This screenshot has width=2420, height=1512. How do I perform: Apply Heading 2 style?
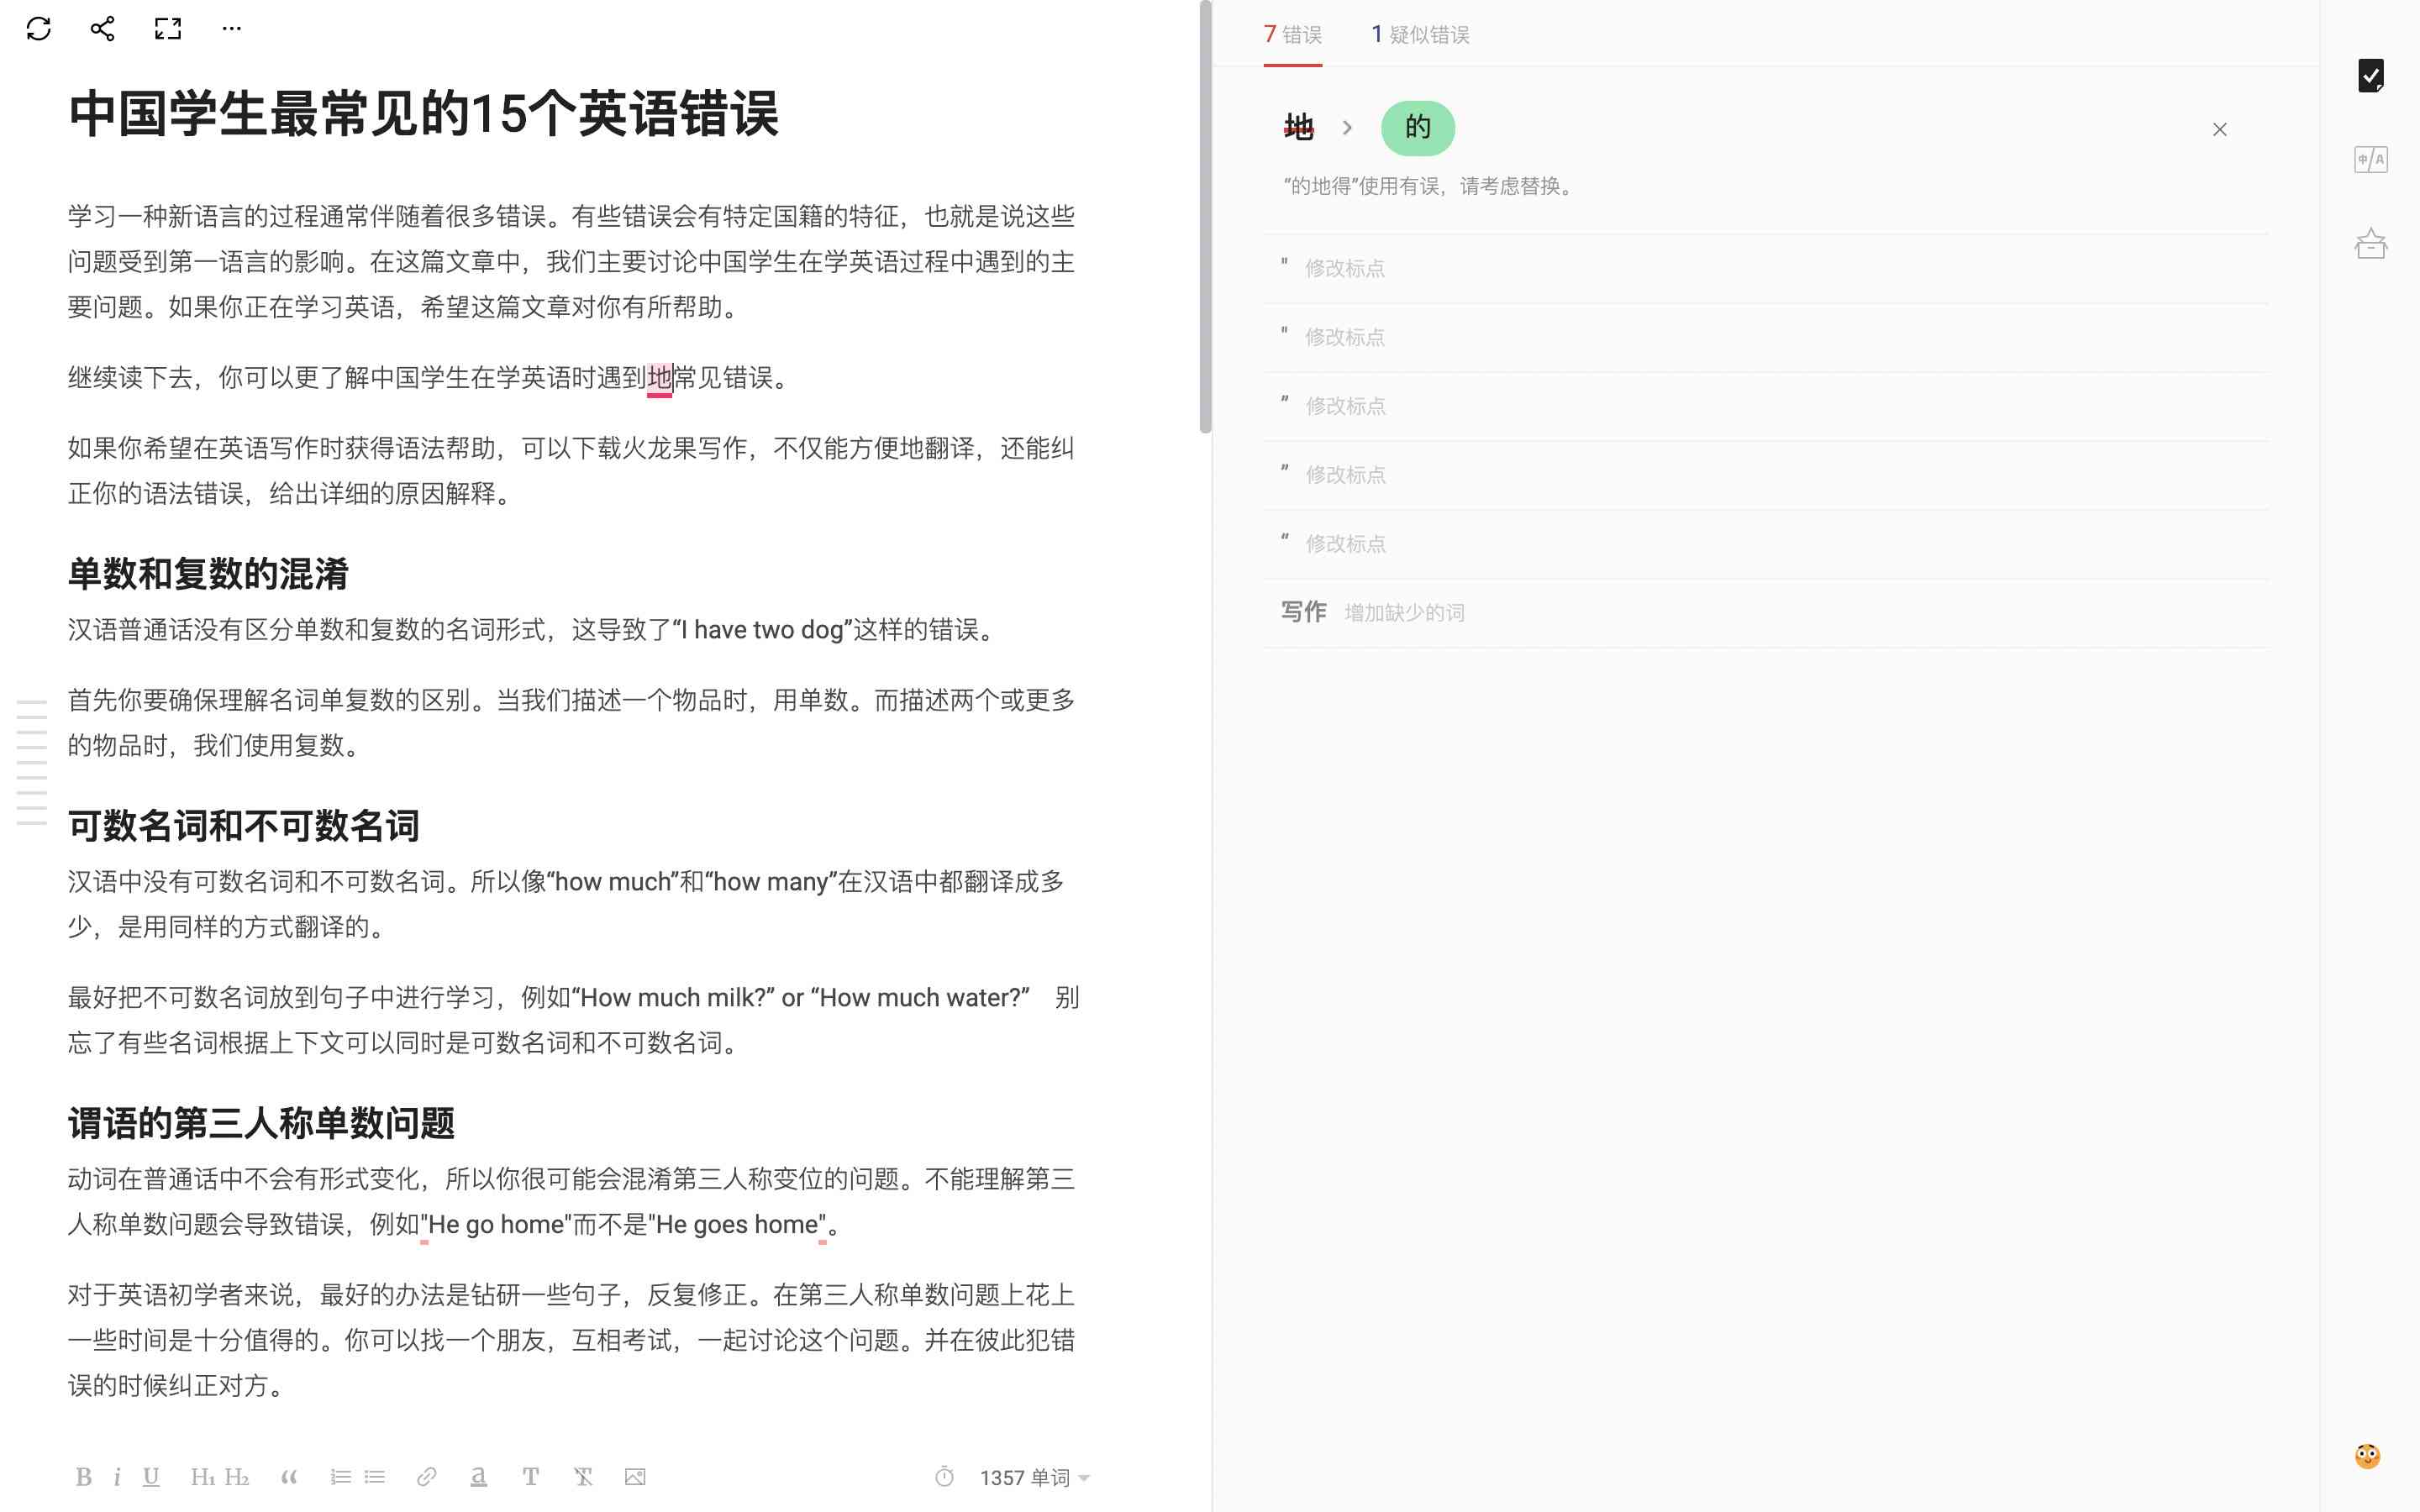click(x=237, y=1477)
